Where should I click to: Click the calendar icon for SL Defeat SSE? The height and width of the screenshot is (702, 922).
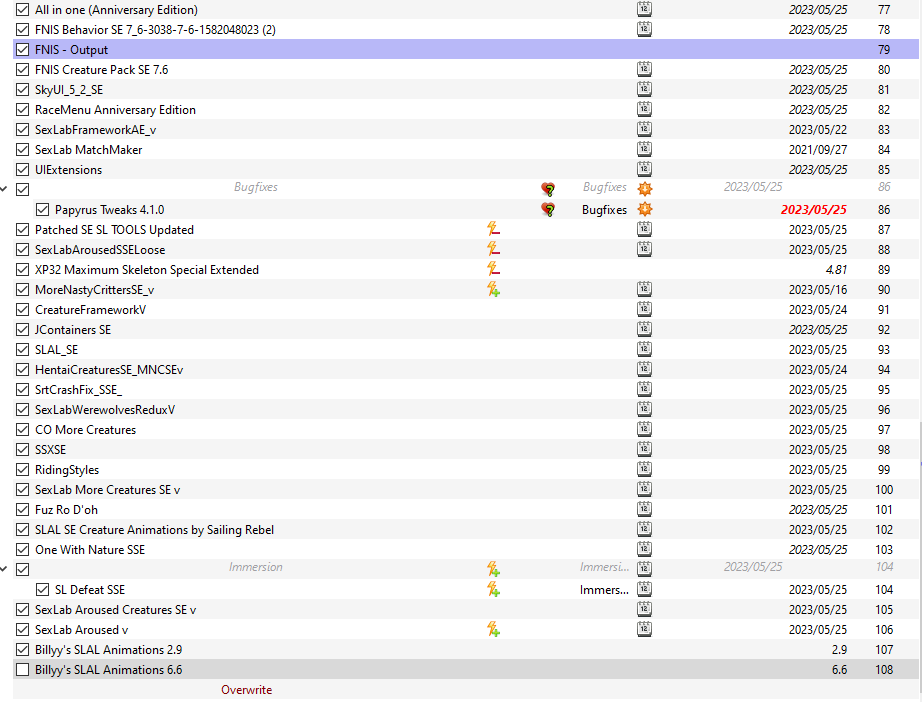[644, 589]
